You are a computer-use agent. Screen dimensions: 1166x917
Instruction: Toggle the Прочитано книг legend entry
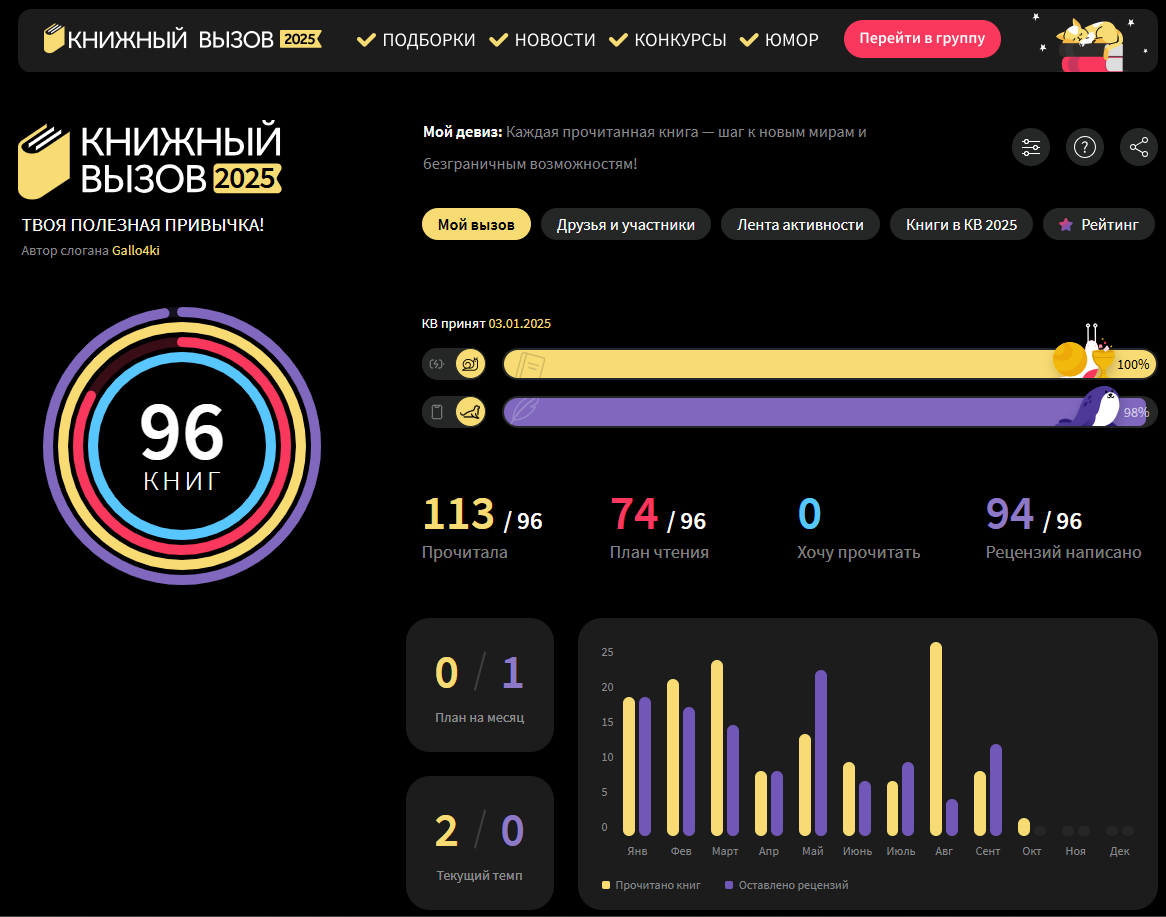pos(651,885)
